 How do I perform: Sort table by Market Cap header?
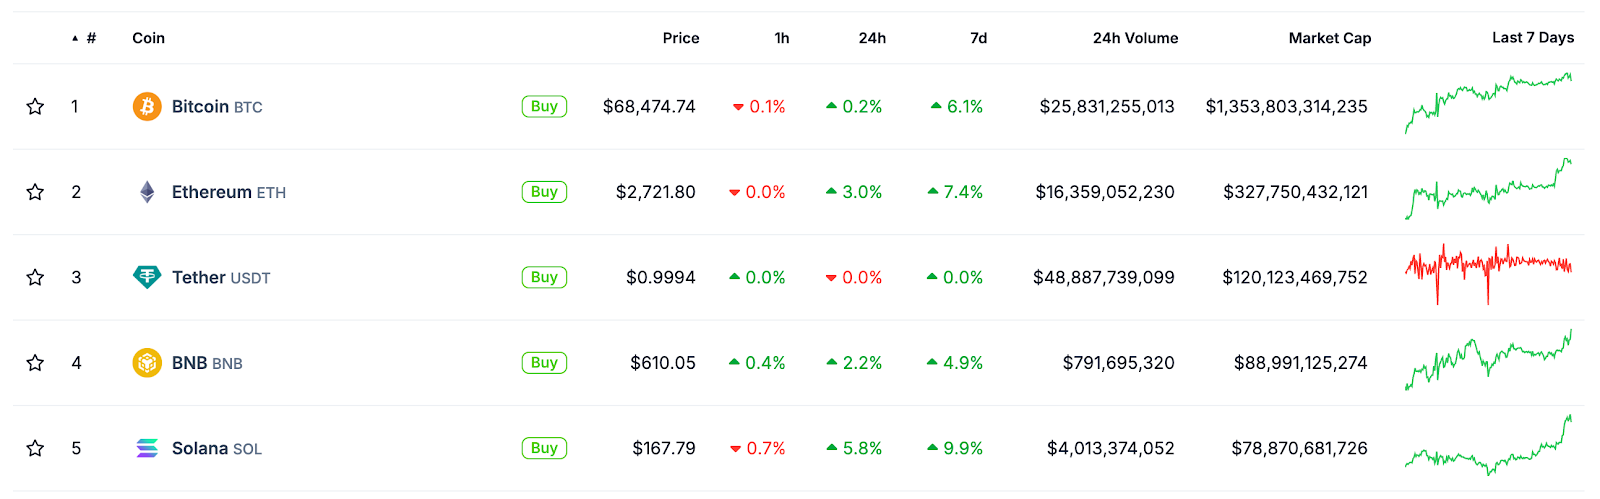1330,38
